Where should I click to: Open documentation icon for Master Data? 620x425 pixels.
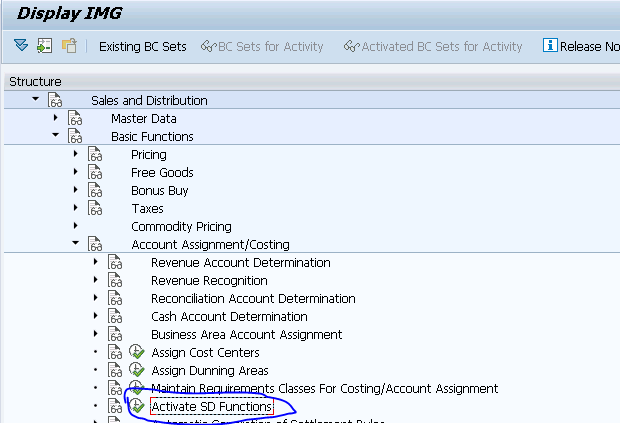(76, 119)
